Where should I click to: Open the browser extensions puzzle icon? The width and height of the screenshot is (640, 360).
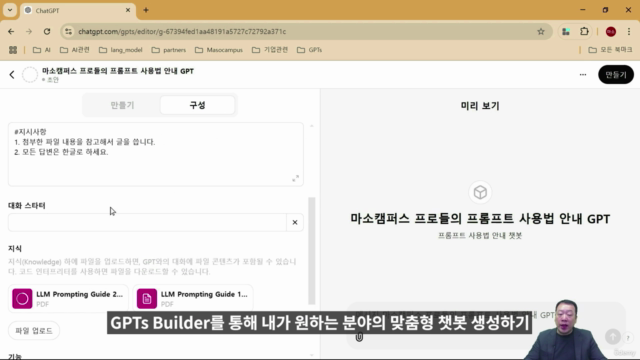click(584, 31)
